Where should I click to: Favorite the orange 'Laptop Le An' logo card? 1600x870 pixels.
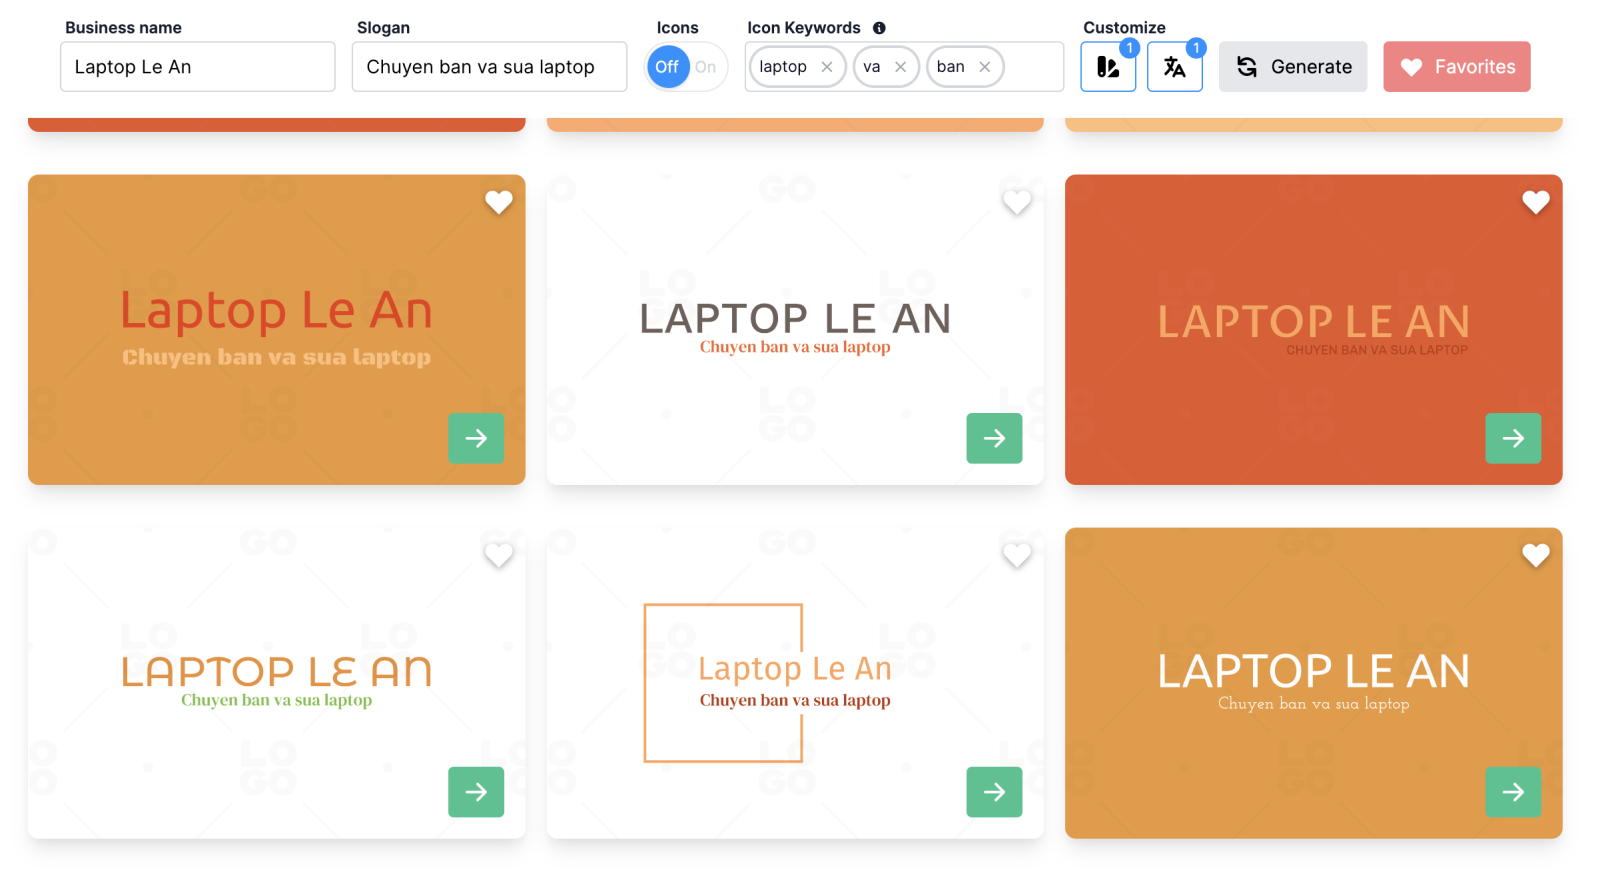pos(499,202)
